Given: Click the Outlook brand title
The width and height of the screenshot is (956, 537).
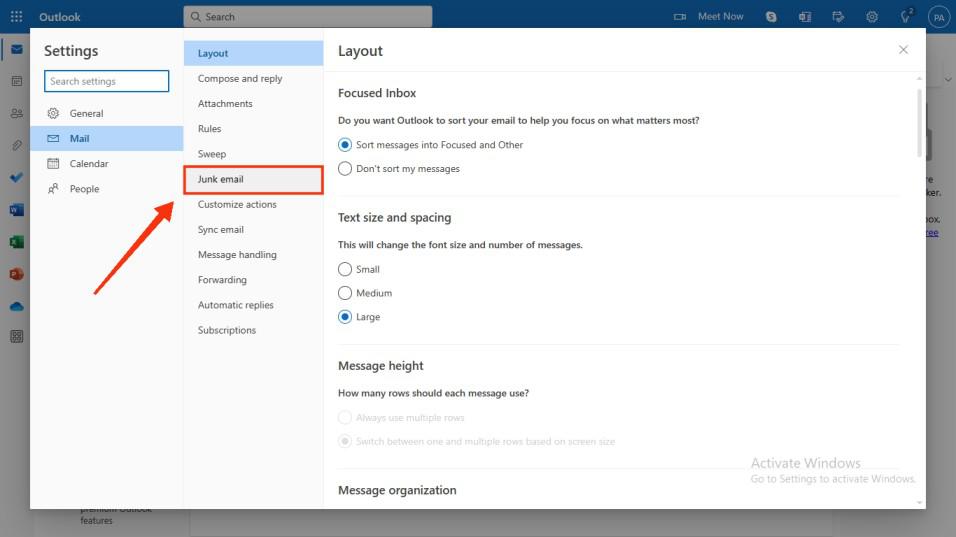Looking at the screenshot, I should 60,17.
